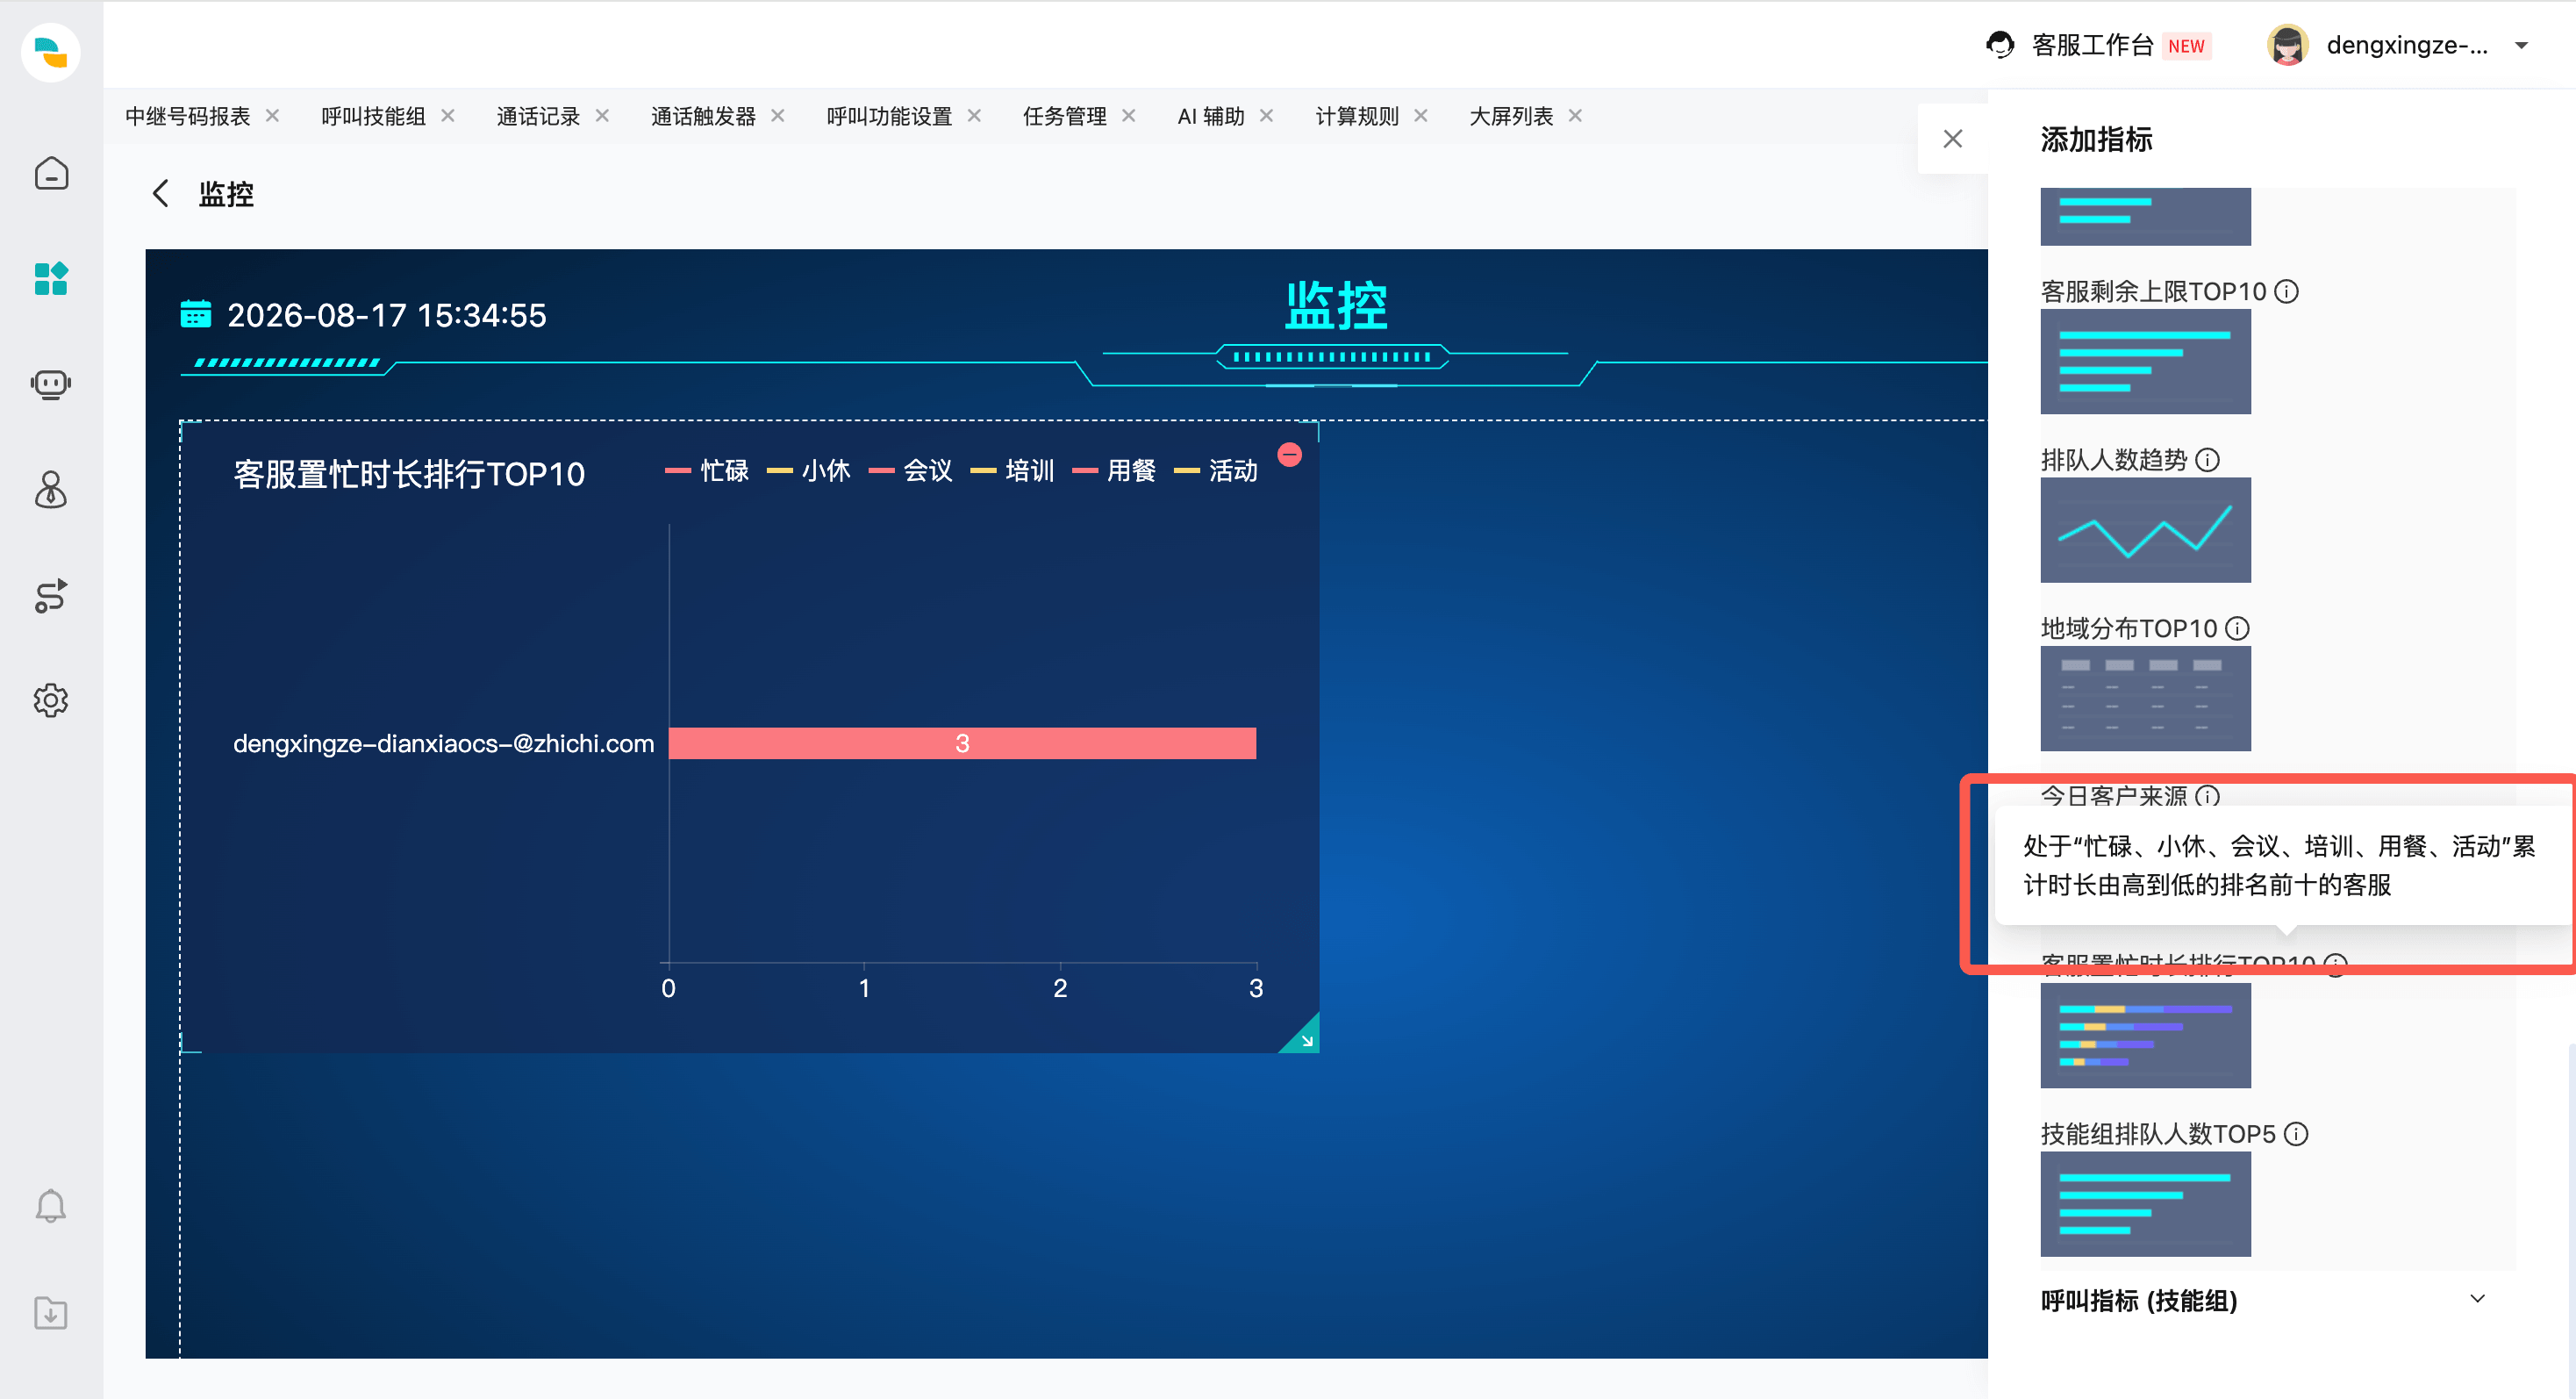
Task: Switch to the 呼叫功能设置 tab
Action: pos(889,116)
